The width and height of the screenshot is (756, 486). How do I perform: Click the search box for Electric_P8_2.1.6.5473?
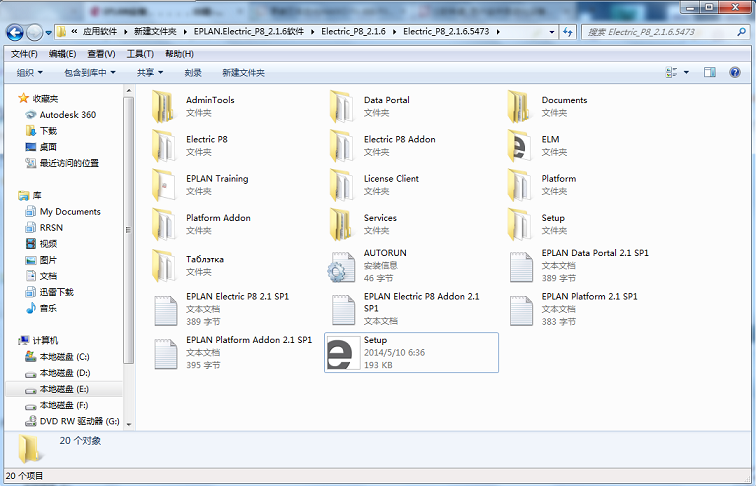coord(658,32)
